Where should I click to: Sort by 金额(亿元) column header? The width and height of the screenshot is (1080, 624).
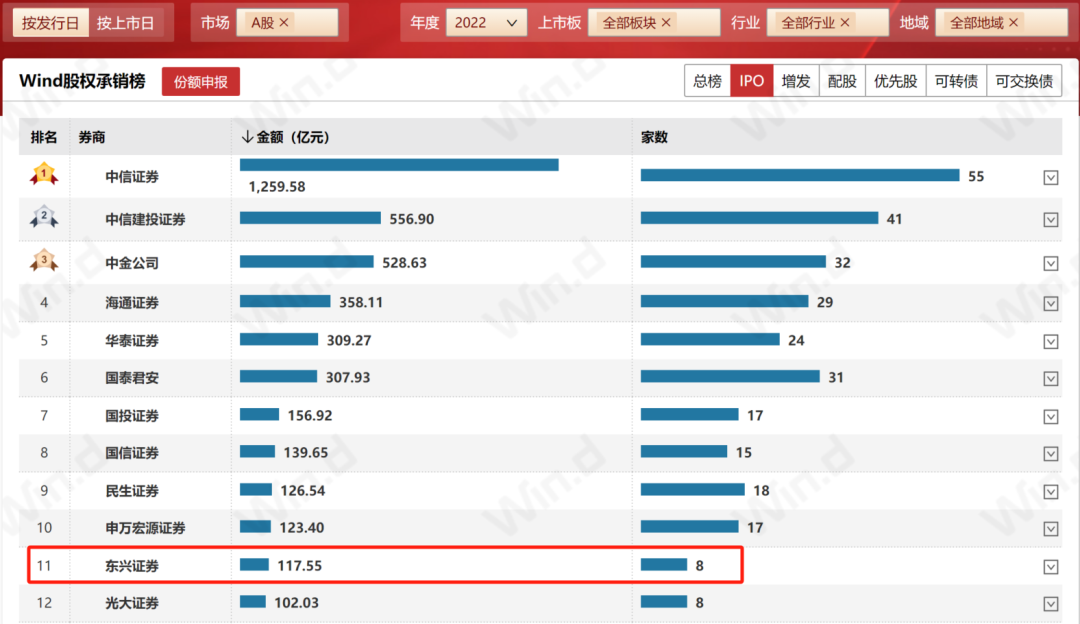285,137
